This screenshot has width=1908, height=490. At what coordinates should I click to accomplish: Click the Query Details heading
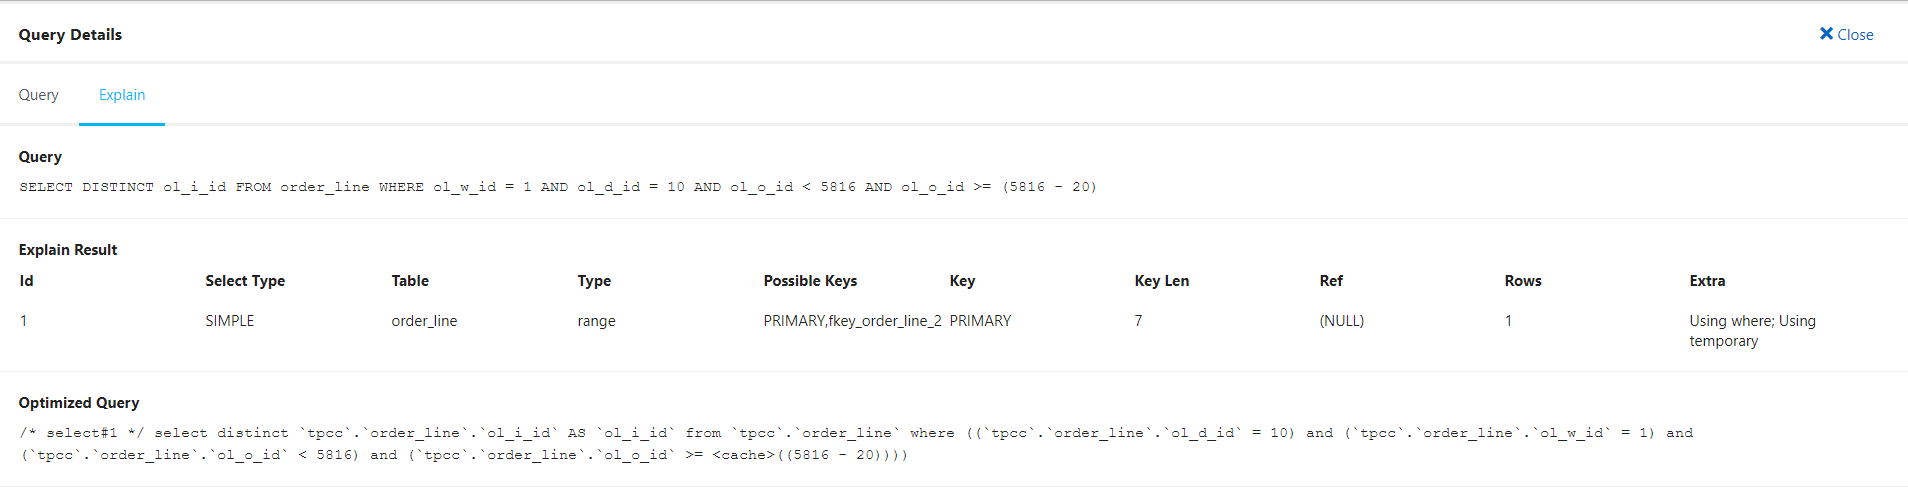pyautogui.click(x=70, y=34)
